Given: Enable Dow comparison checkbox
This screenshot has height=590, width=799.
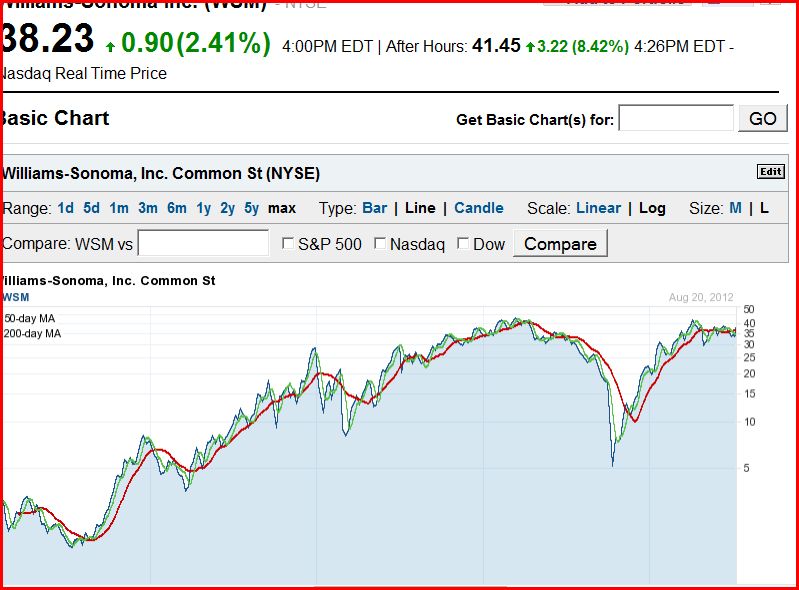Looking at the screenshot, I should [x=463, y=244].
